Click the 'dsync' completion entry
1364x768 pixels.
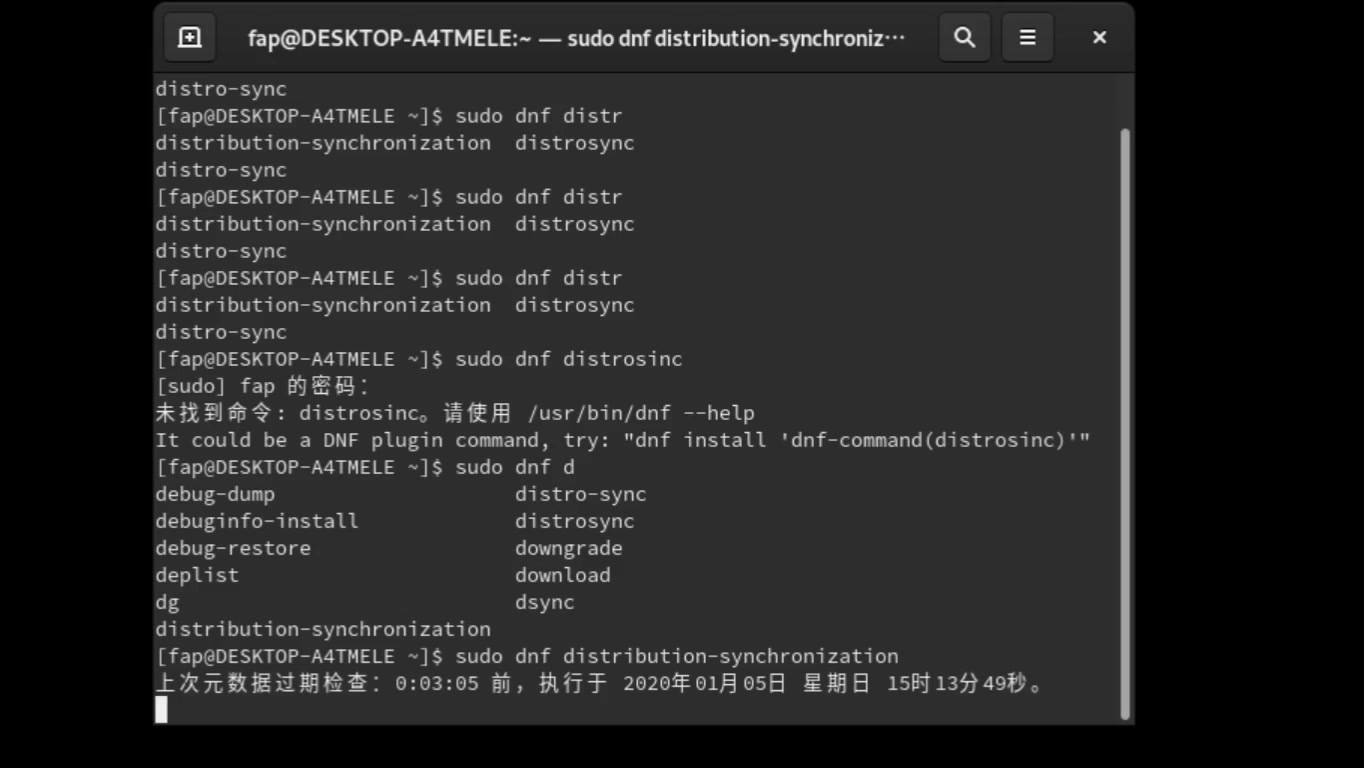click(544, 601)
